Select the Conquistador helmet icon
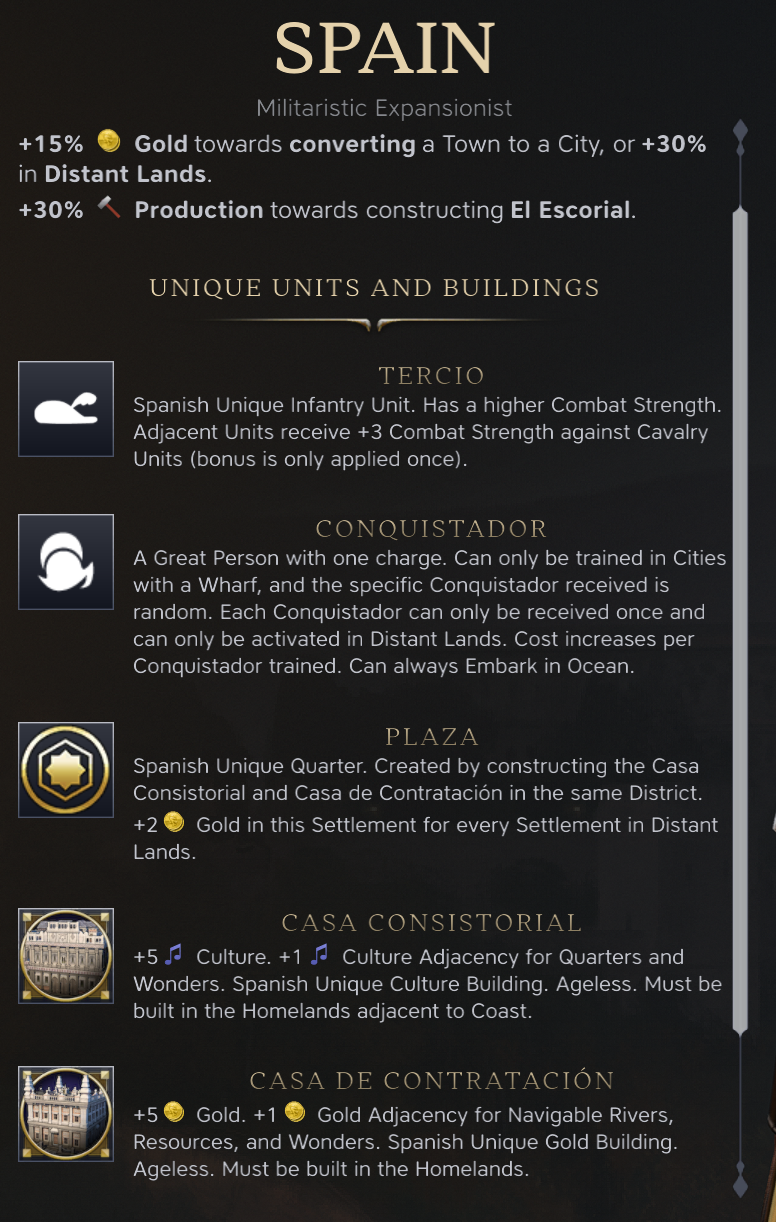Image resolution: width=776 pixels, height=1222 pixels. [x=66, y=562]
